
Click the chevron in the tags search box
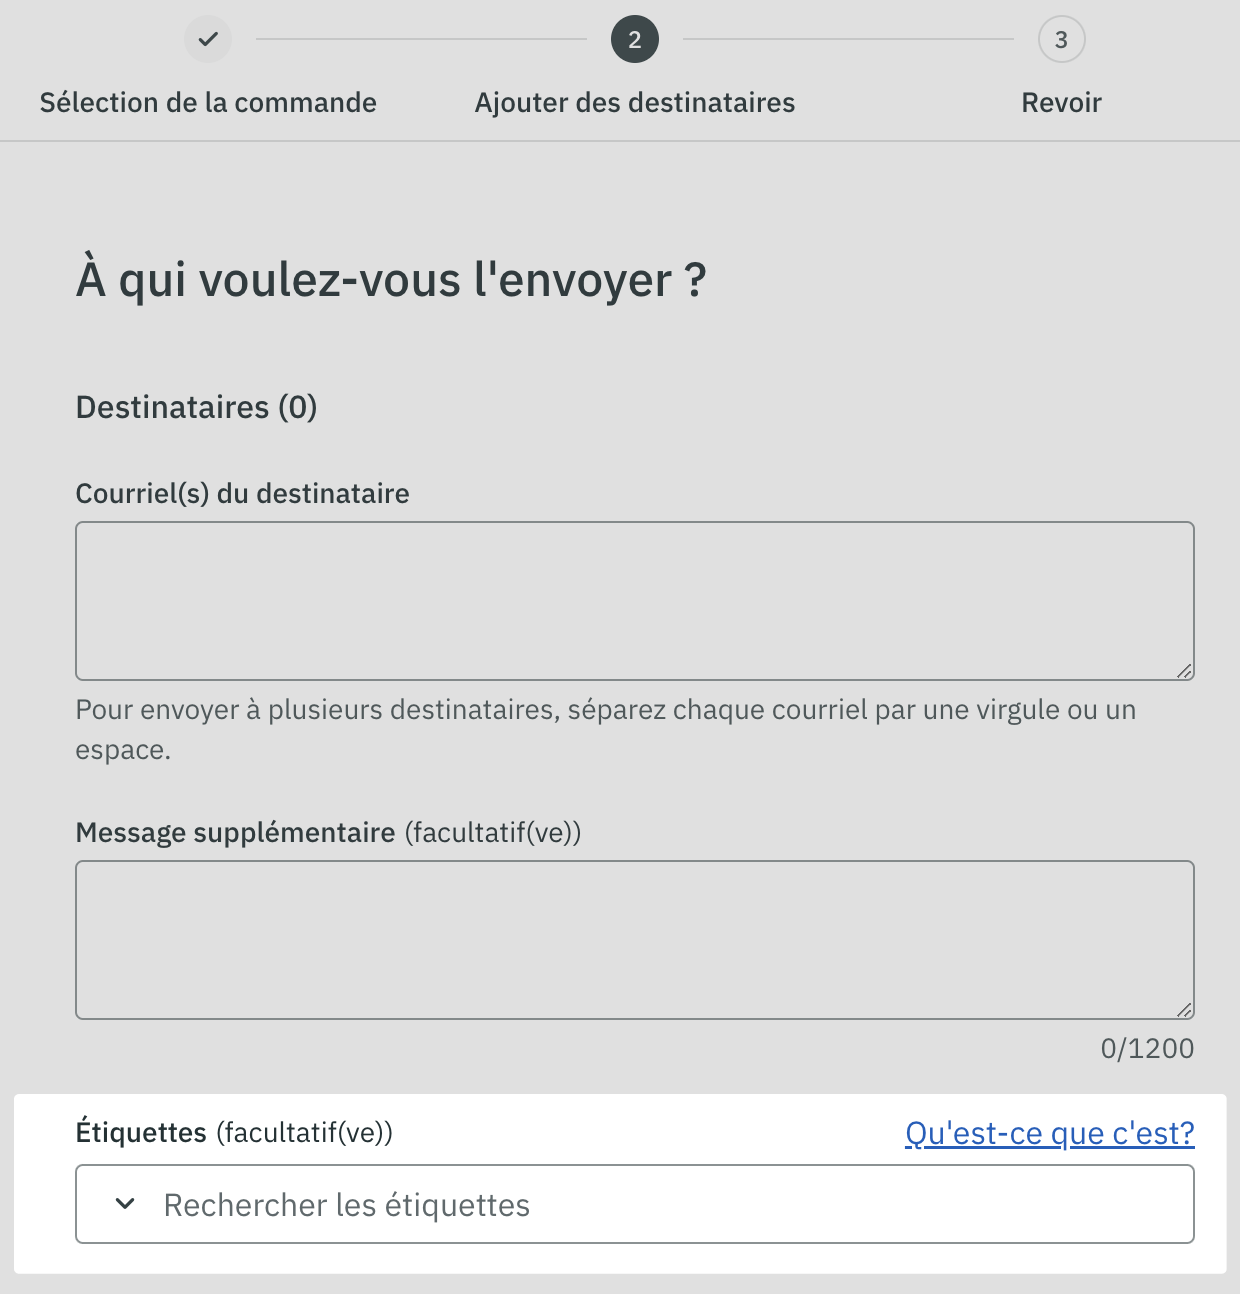click(x=125, y=1204)
